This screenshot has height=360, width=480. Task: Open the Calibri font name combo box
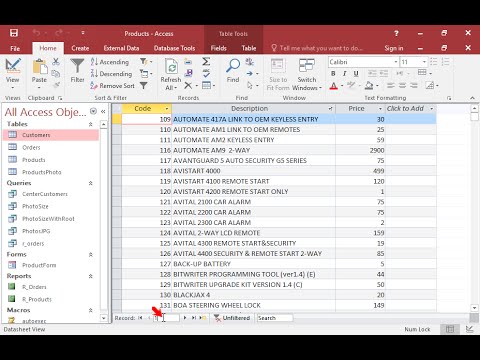point(363,62)
